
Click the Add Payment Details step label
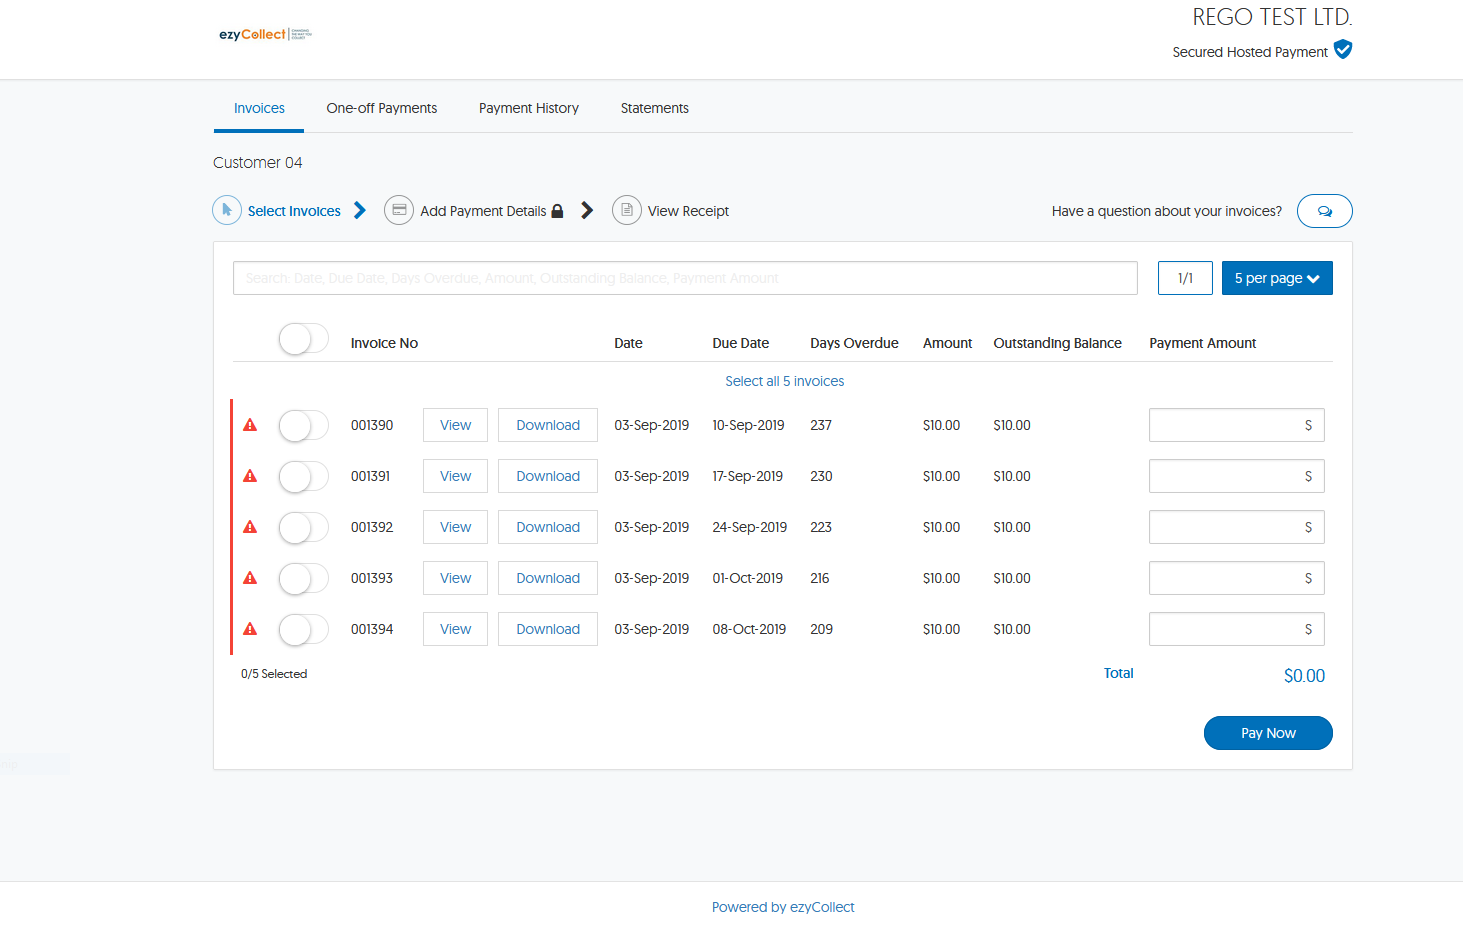pos(483,211)
